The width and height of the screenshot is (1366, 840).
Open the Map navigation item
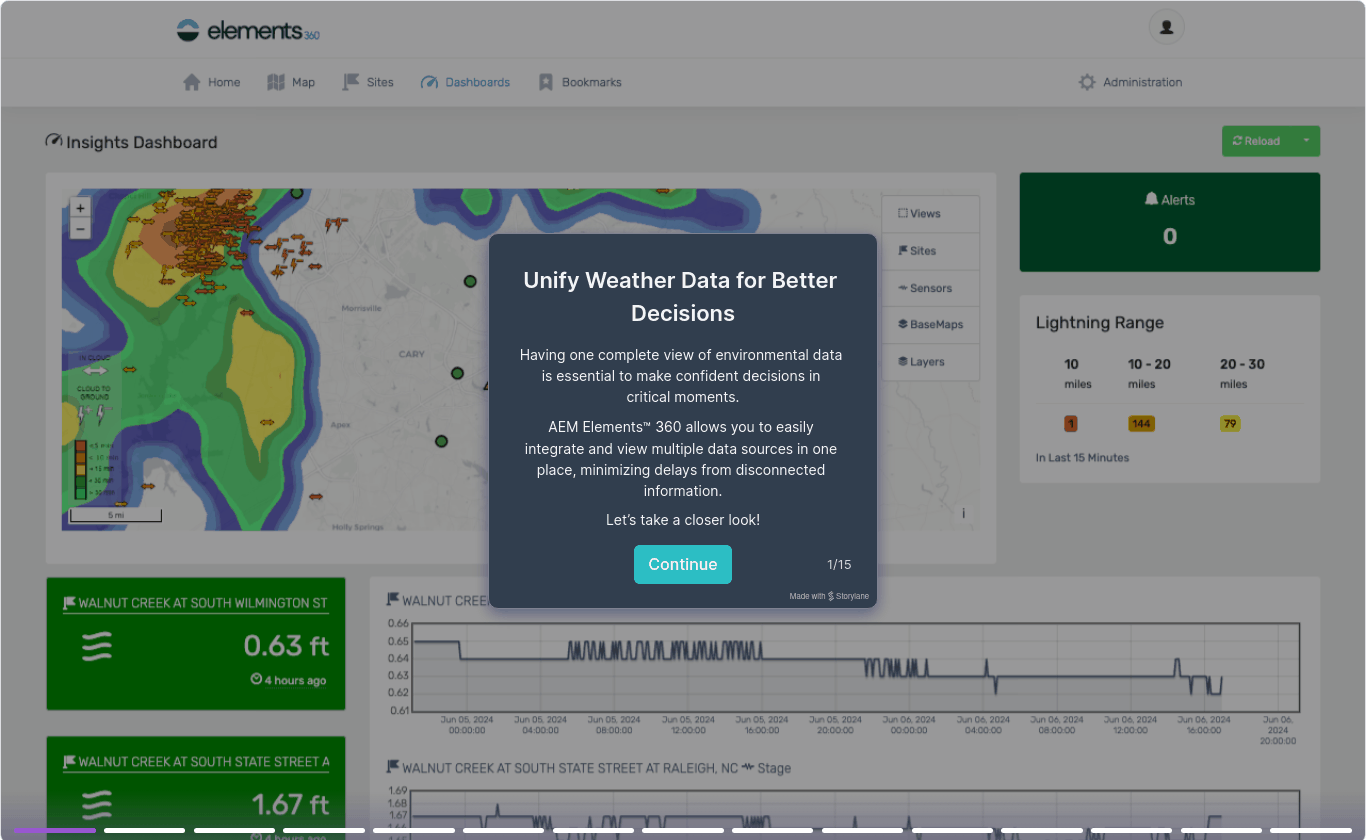click(291, 82)
